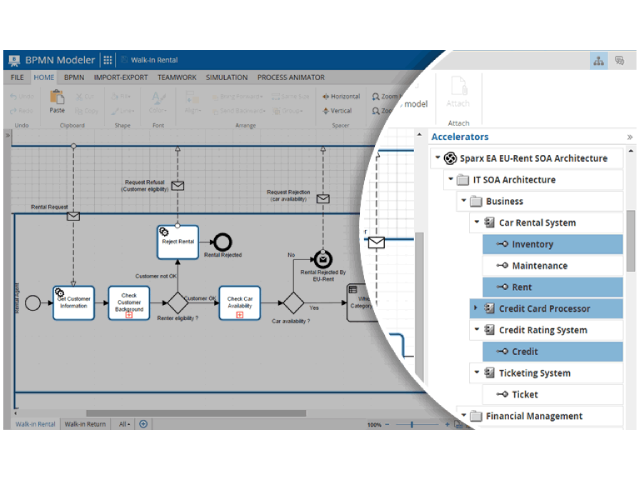This screenshot has width=640, height=480.
Task: Select the Maintenance interface item
Action: click(553, 266)
